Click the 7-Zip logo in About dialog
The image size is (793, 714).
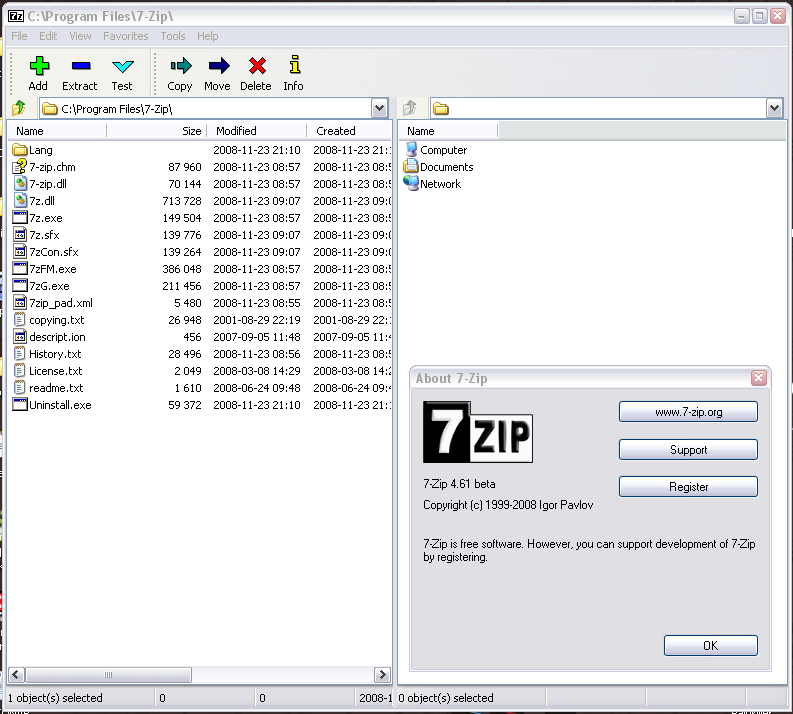pyautogui.click(x=478, y=432)
